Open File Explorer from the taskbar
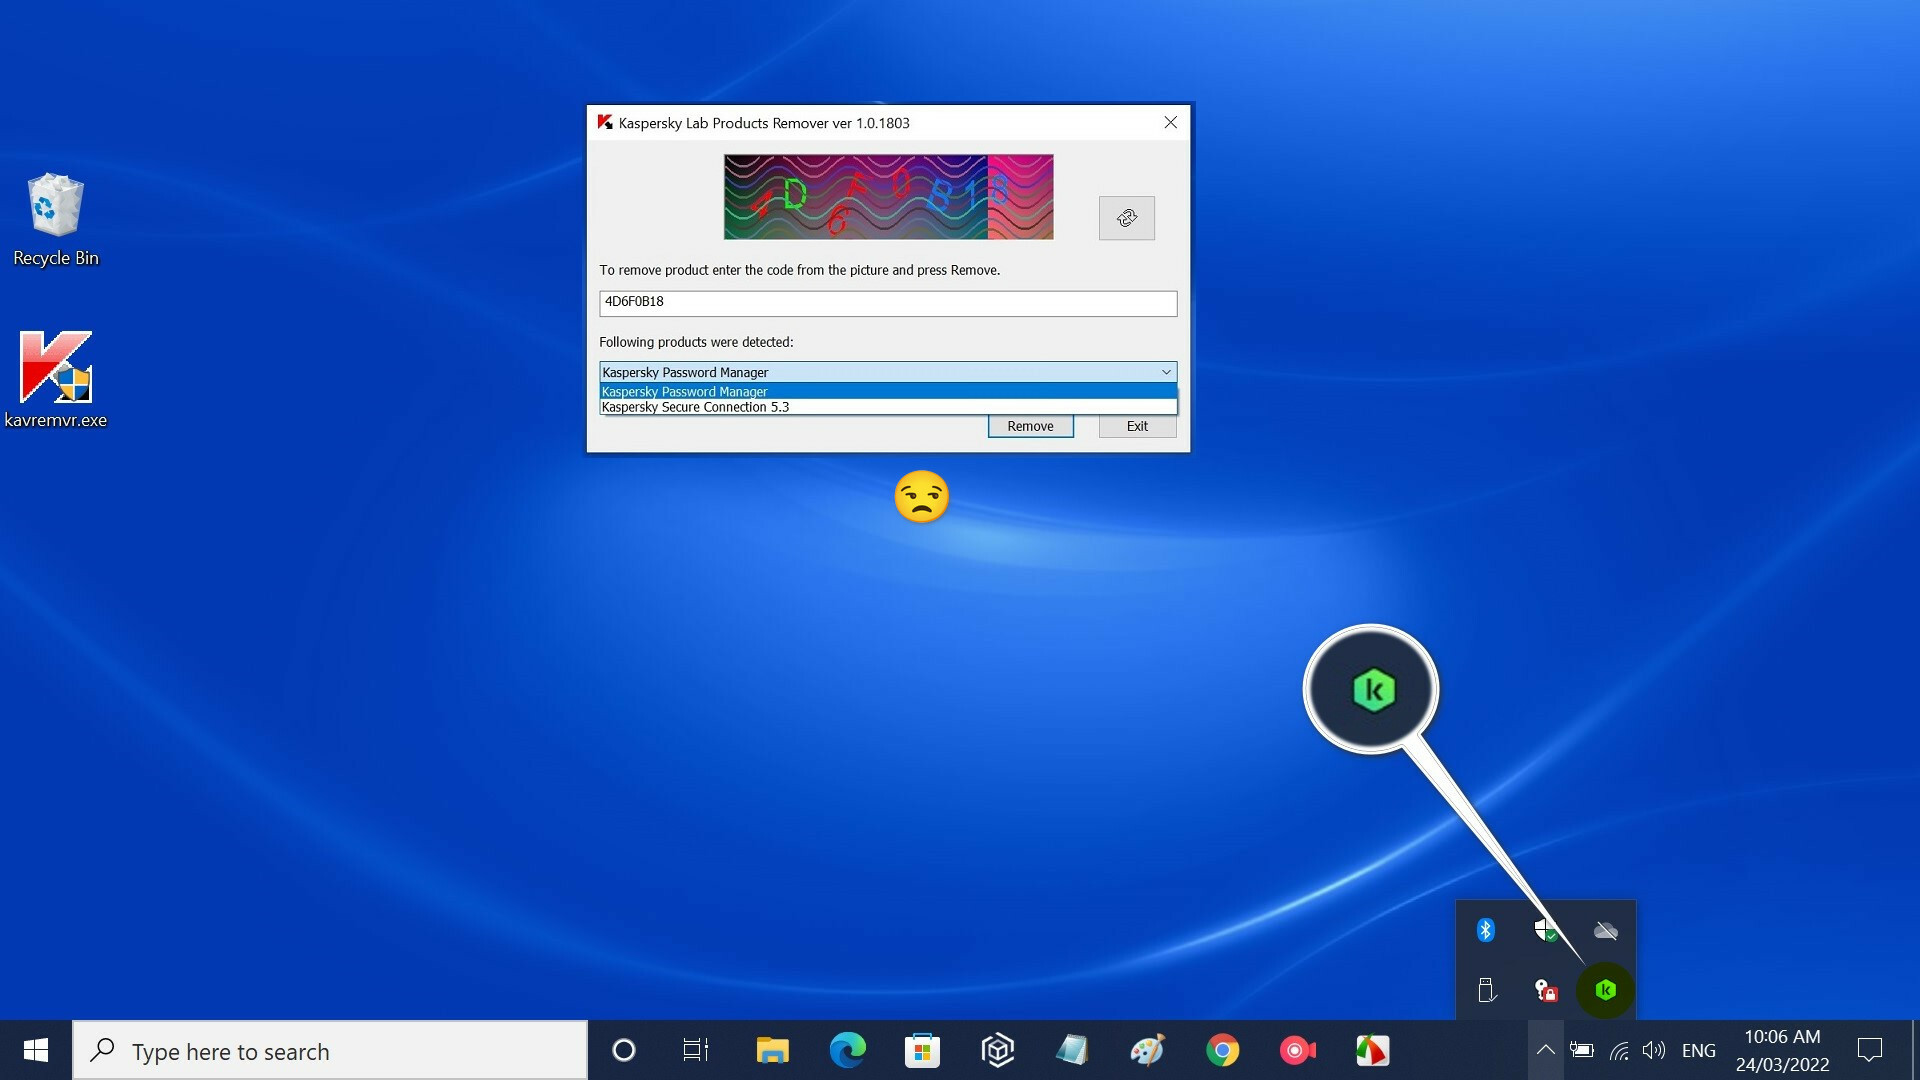This screenshot has height=1080, width=1920. tap(772, 1051)
